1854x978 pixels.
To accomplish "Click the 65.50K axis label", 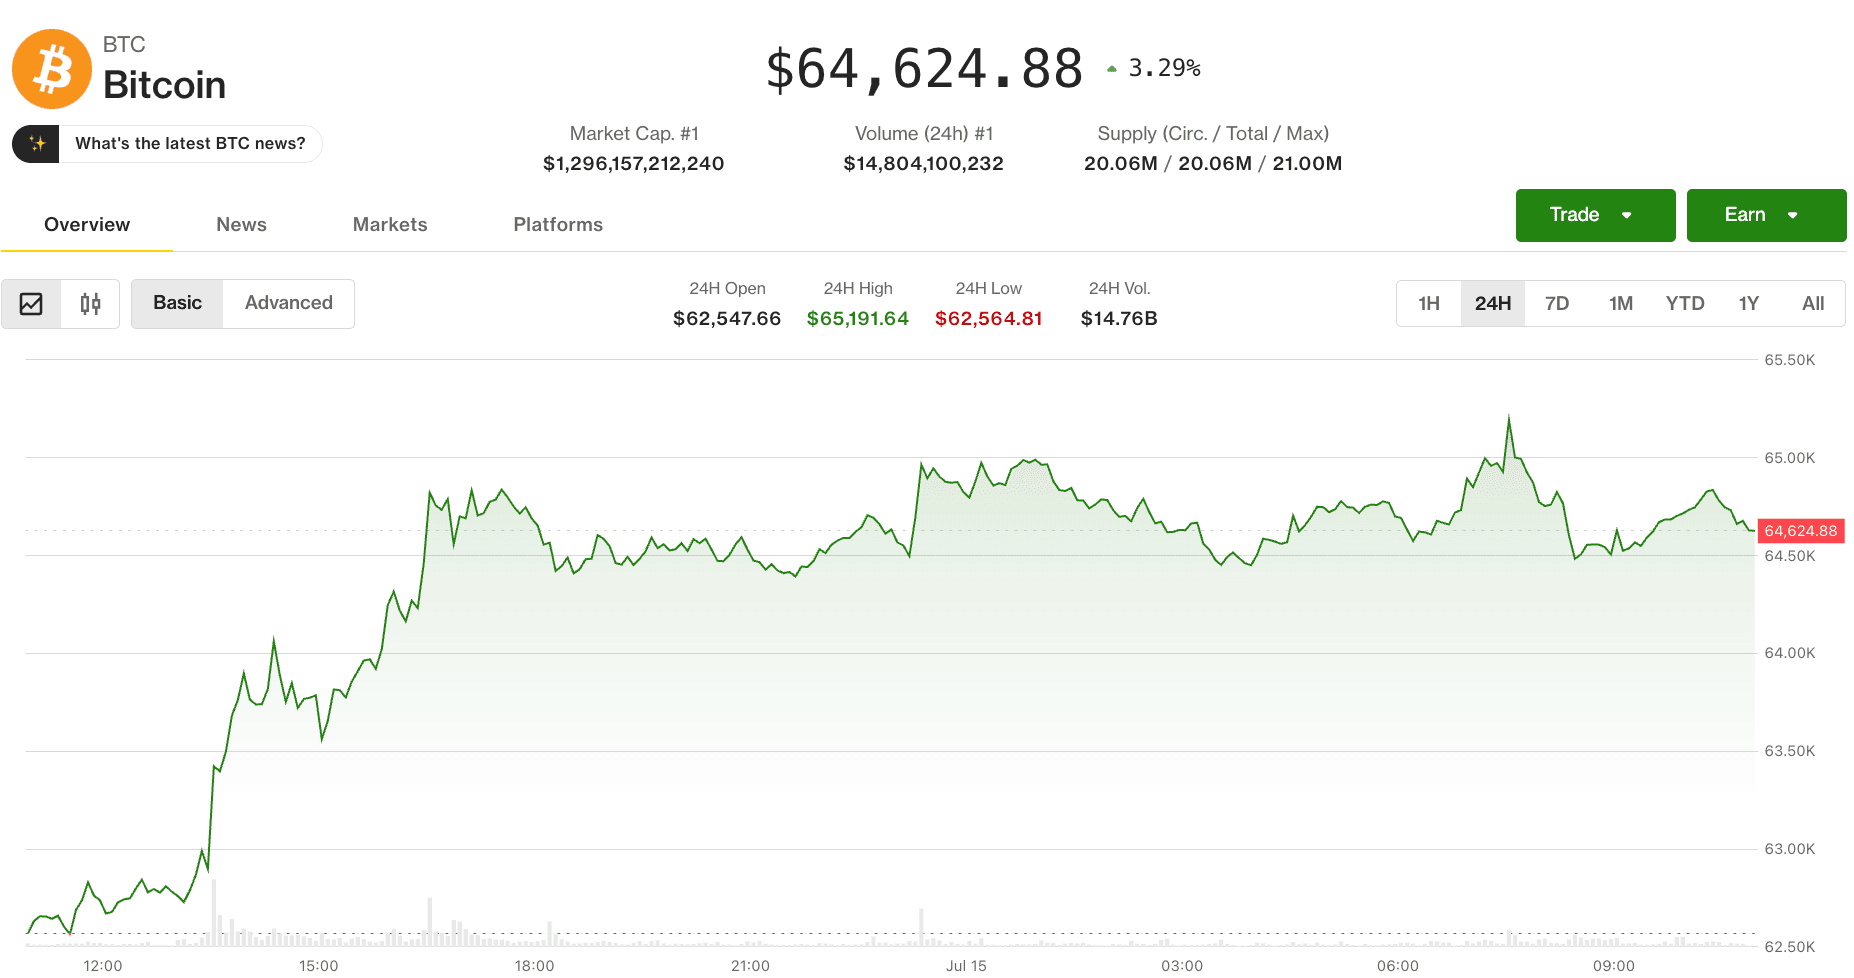I will click(1789, 360).
